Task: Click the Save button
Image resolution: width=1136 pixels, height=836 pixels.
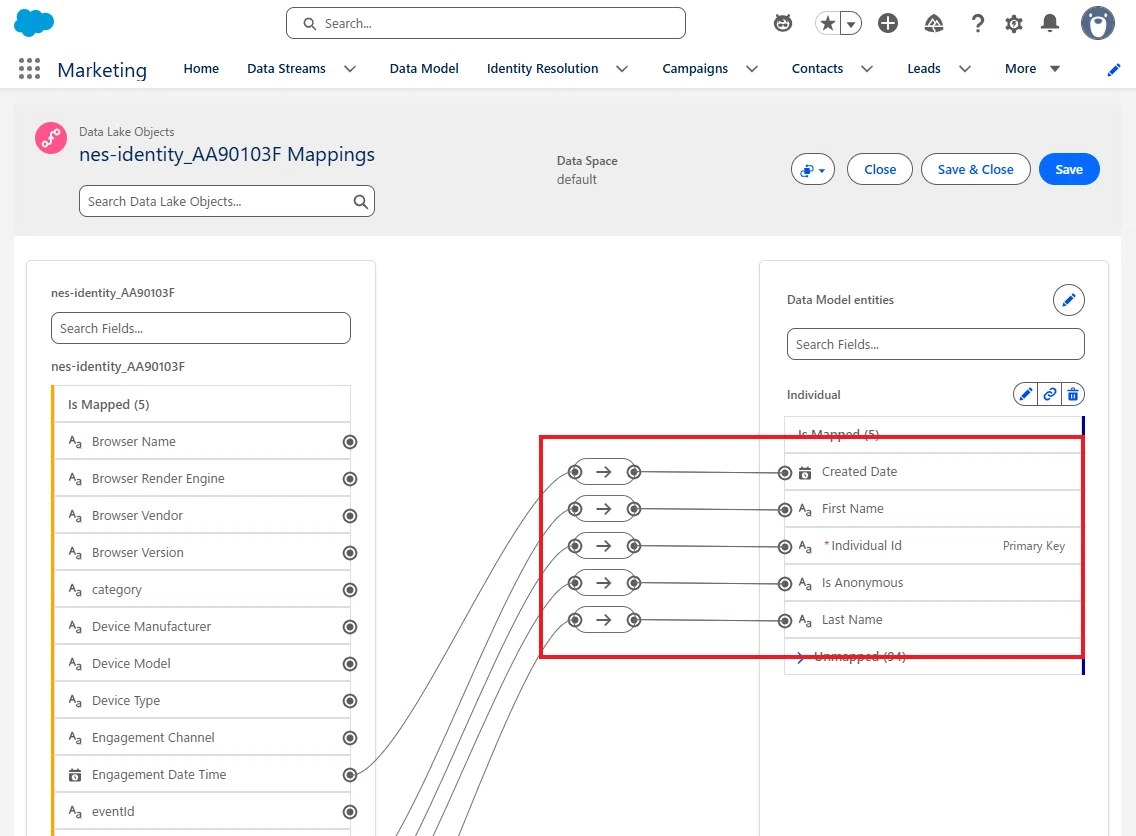Action: (x=1069, y=170)
